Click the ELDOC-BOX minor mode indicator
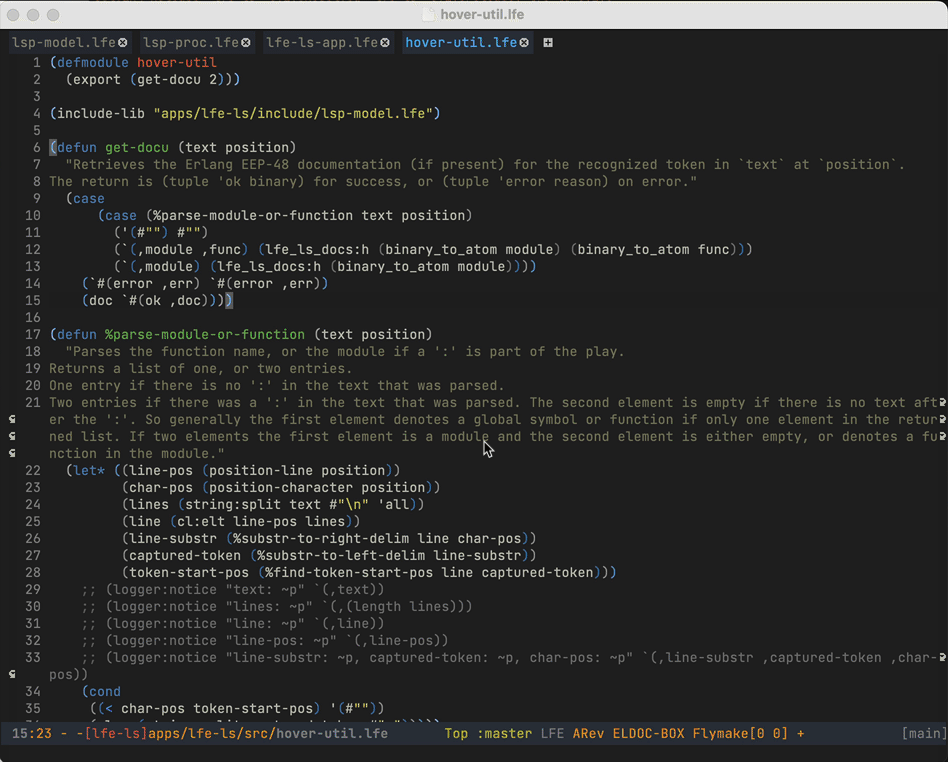This screenshot has width=948, height=762. (x=648, y=734)
